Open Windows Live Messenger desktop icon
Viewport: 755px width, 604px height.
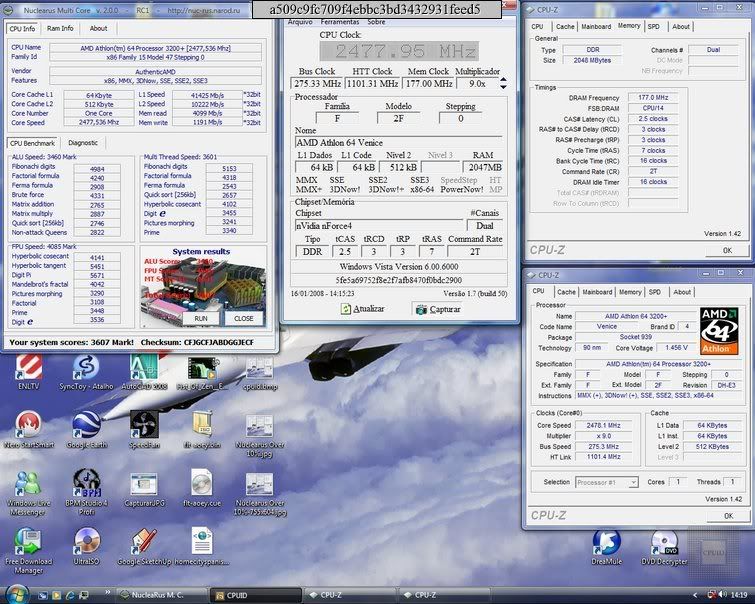[x=29, y=484]
